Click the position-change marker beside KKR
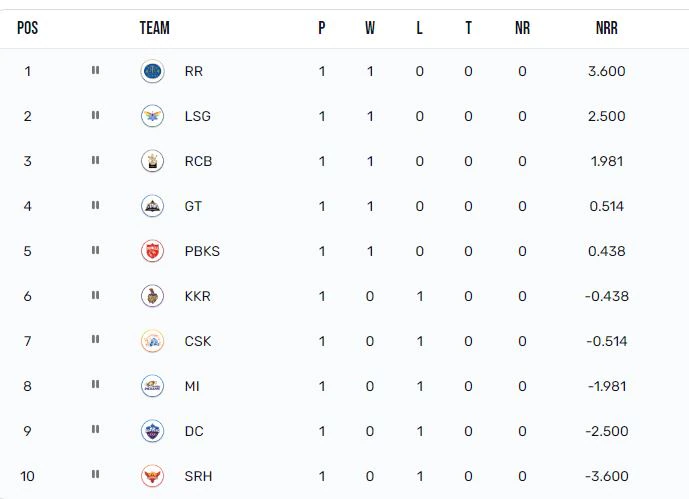The height and width of the screenshot is (499, 689). [x=95, y=296]
